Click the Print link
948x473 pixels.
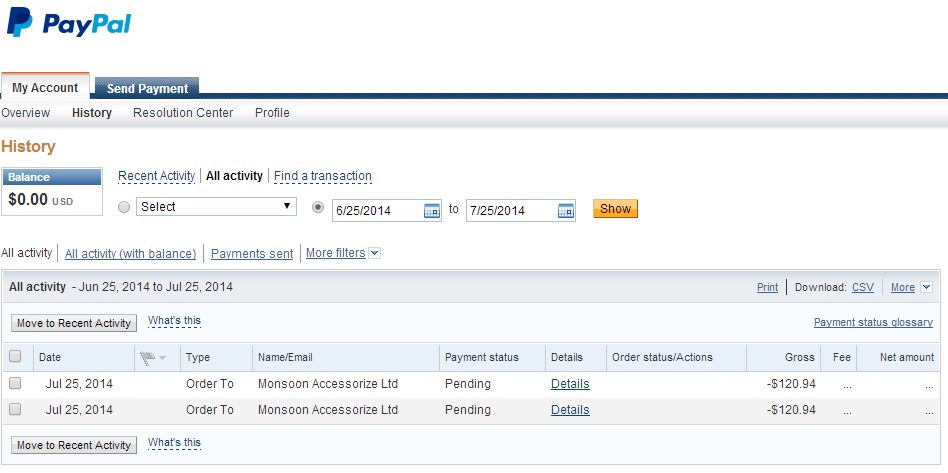tap(767, 287)
